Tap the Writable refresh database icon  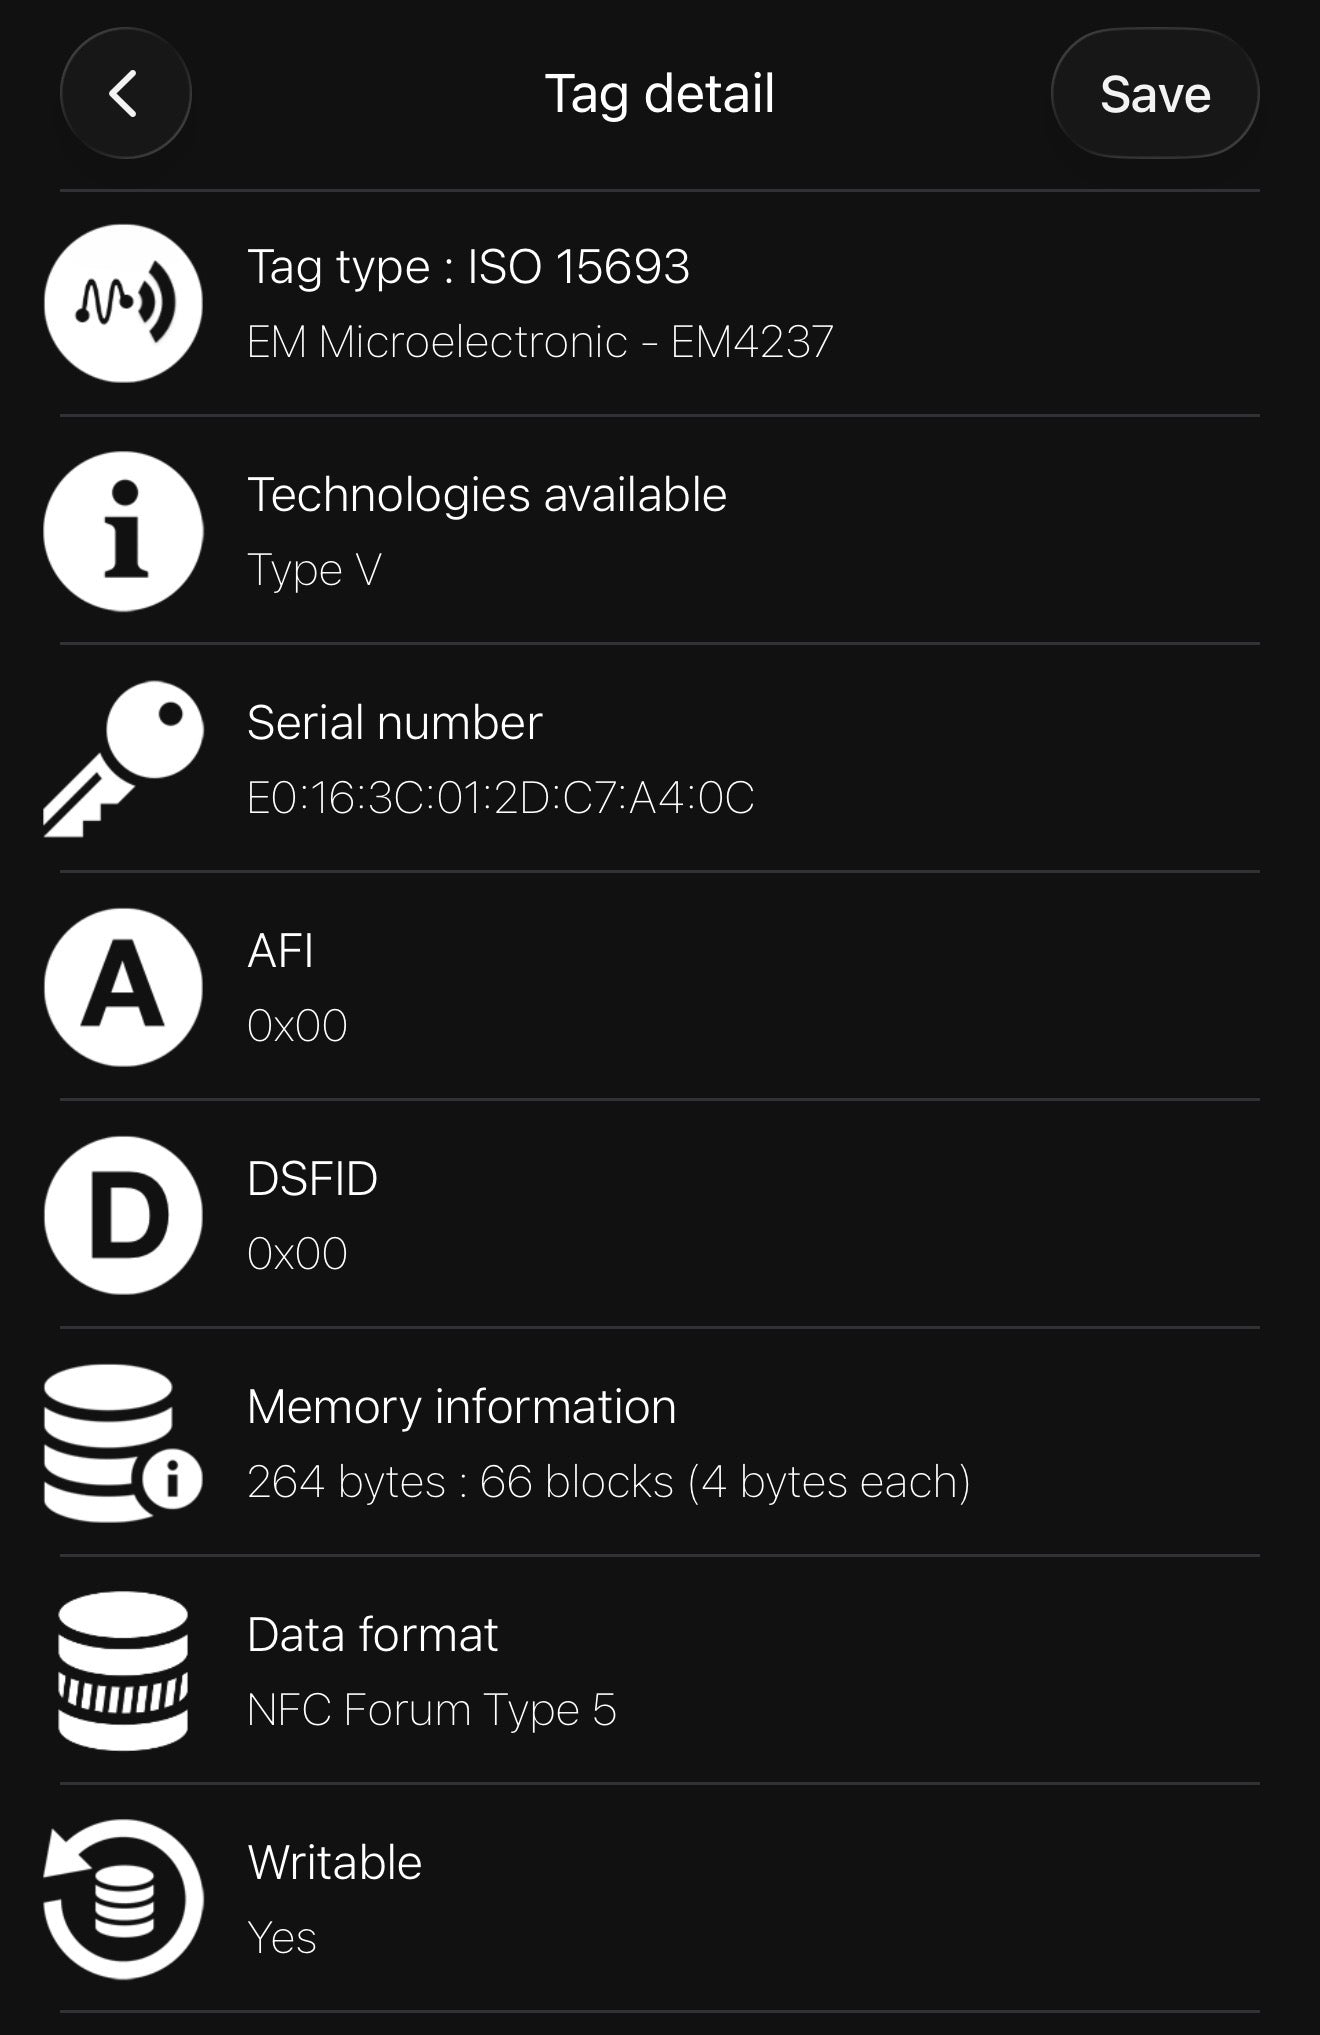123,1899
